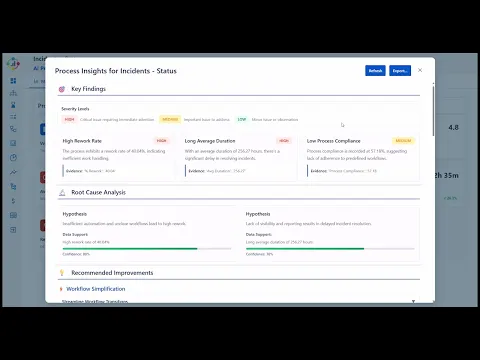Open the image chart sidebar icon
480x360 pixels.
tap(13, 143)
